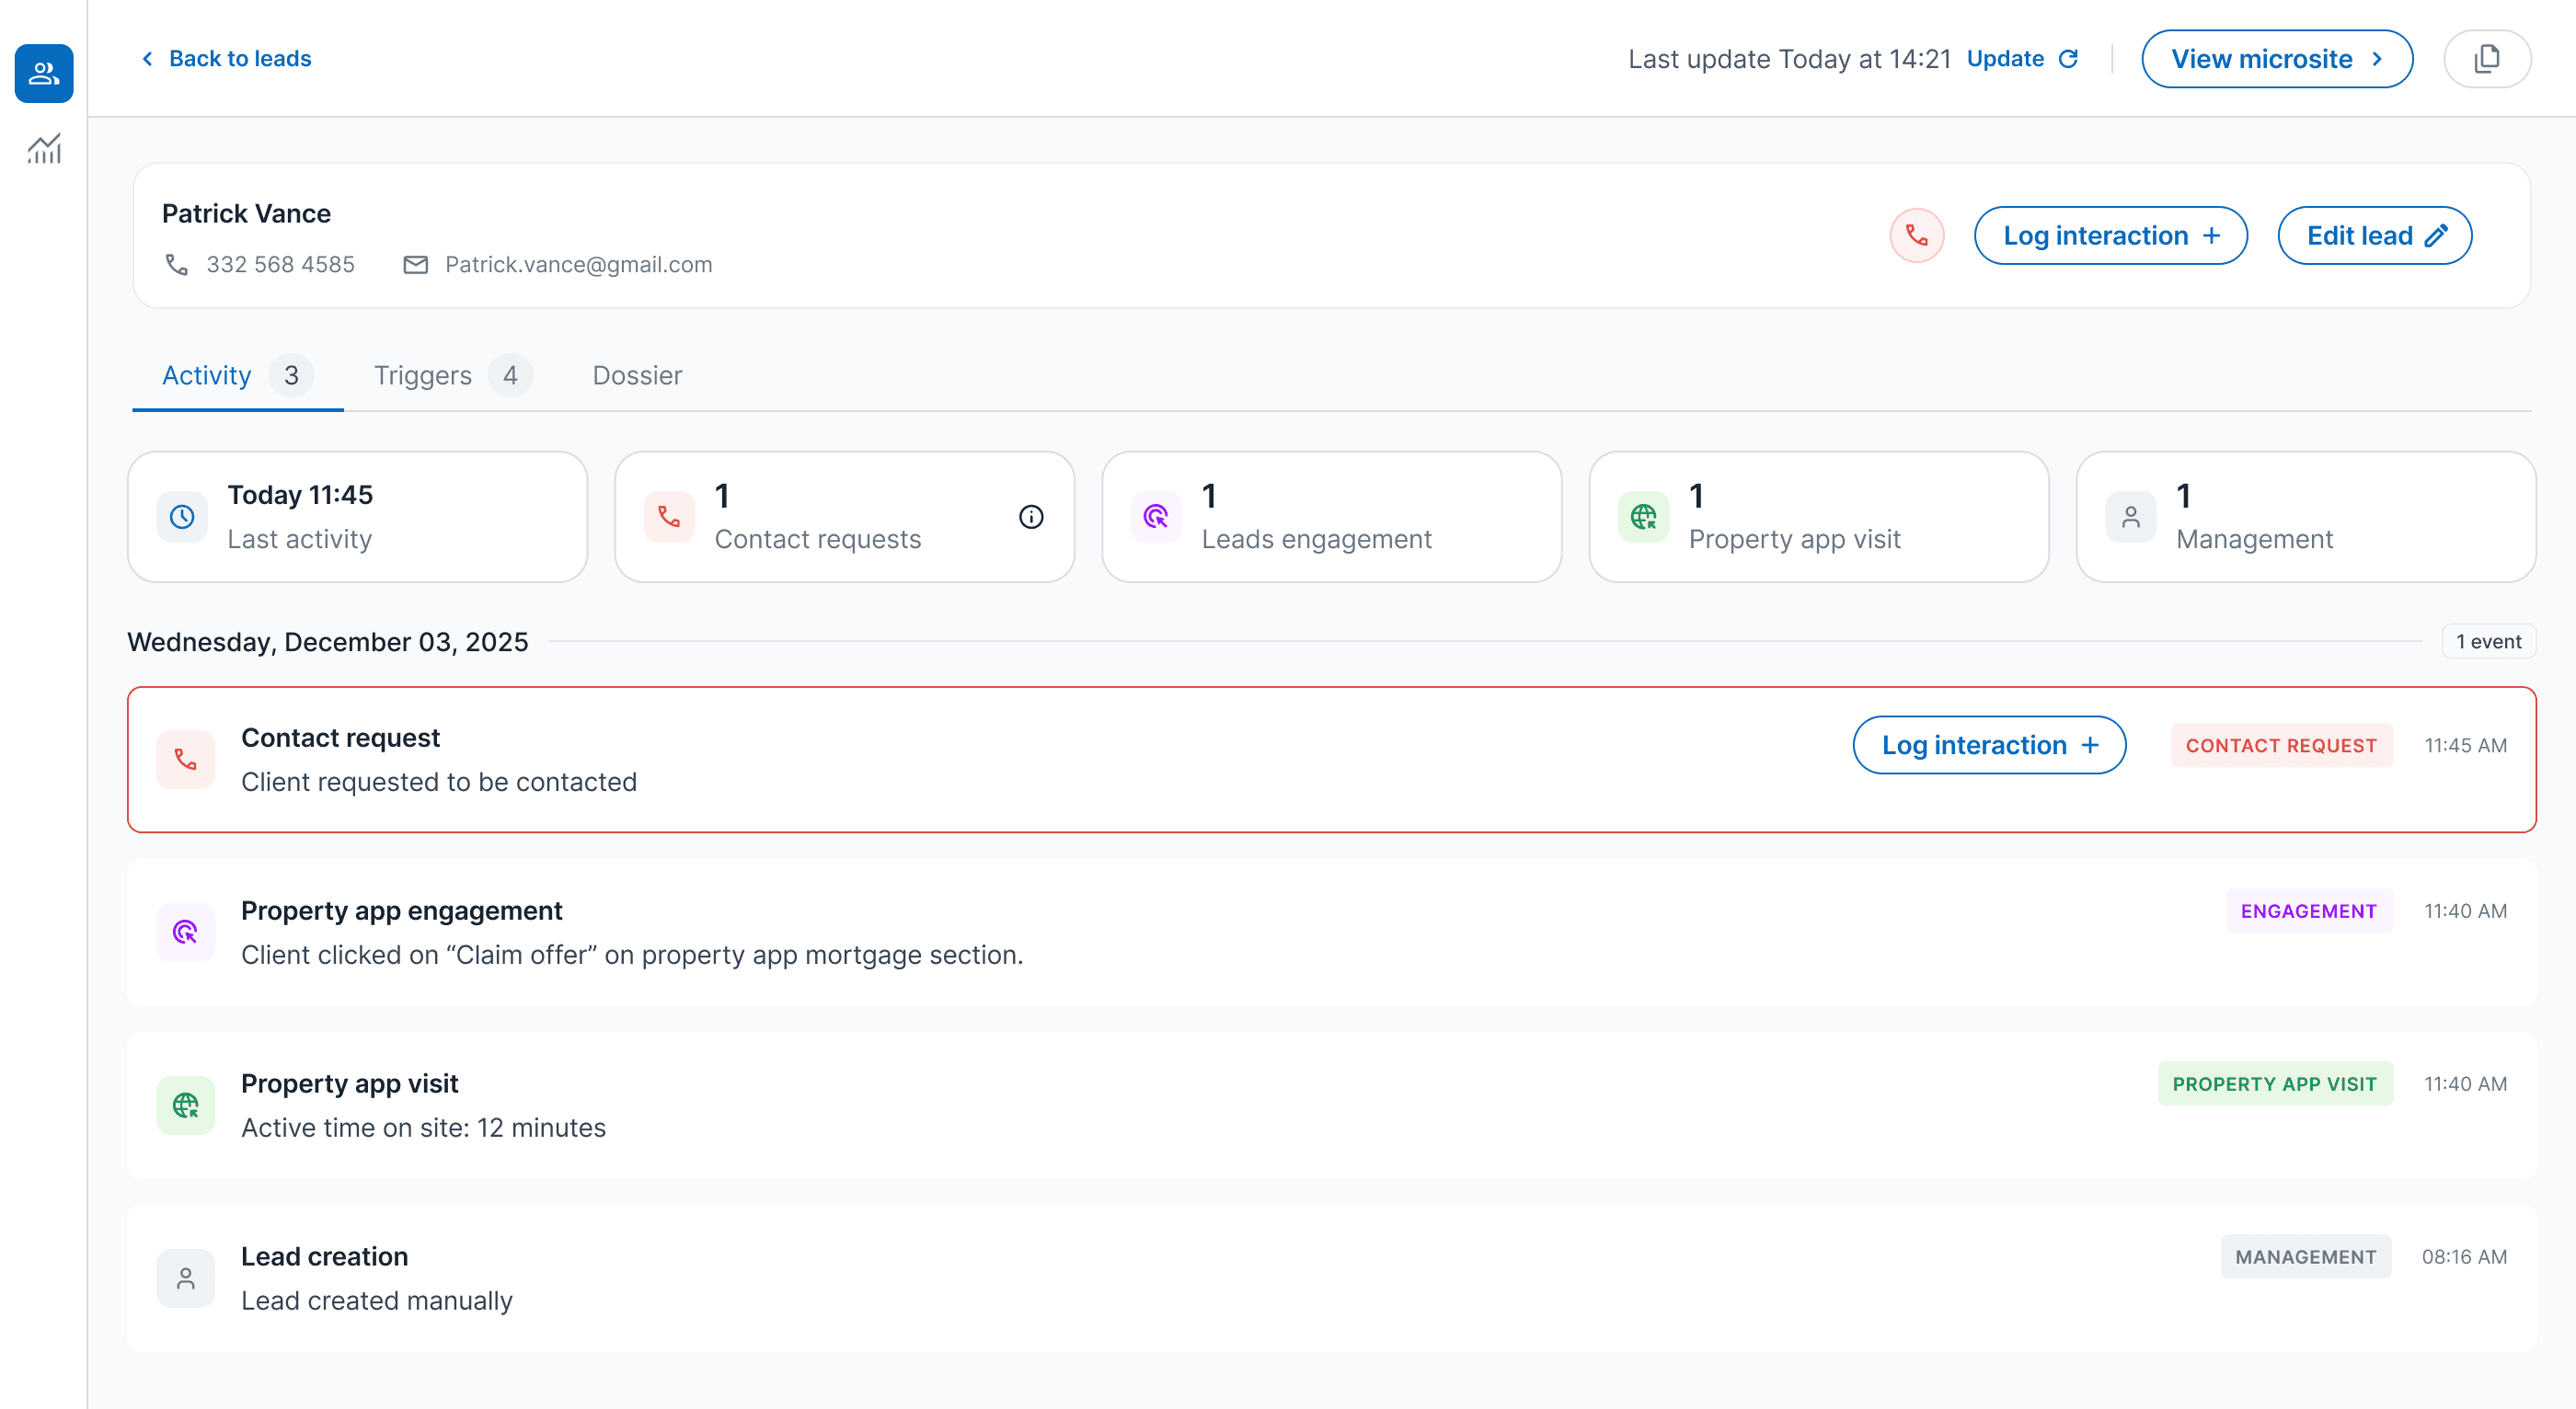Click the Last activity clock icon
2576x1409 pixels.
(x=182, y=517)
